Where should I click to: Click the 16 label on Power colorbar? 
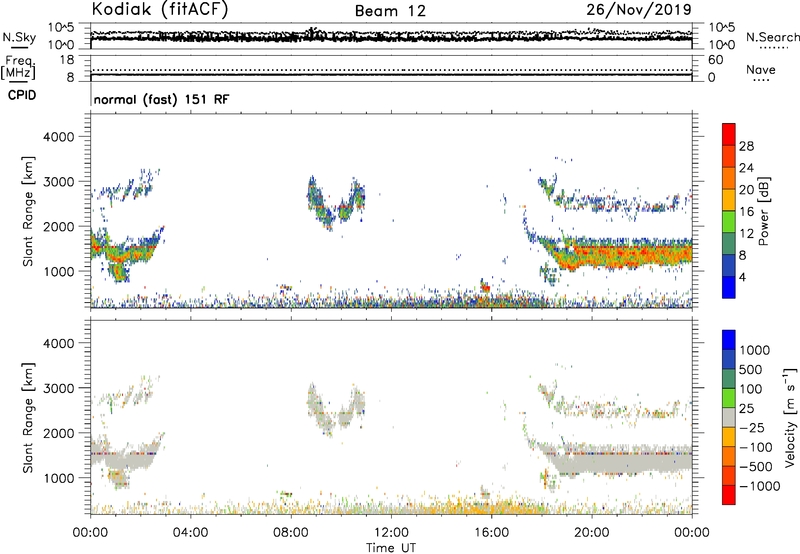[746, 212]
